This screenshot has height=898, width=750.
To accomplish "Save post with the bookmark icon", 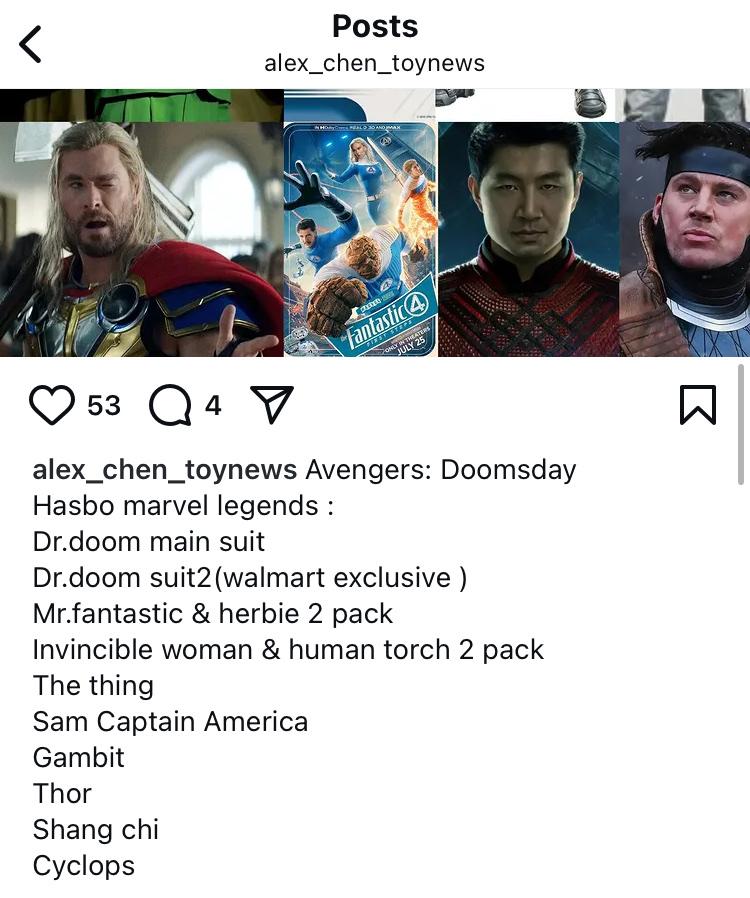I will coord(698,405).
